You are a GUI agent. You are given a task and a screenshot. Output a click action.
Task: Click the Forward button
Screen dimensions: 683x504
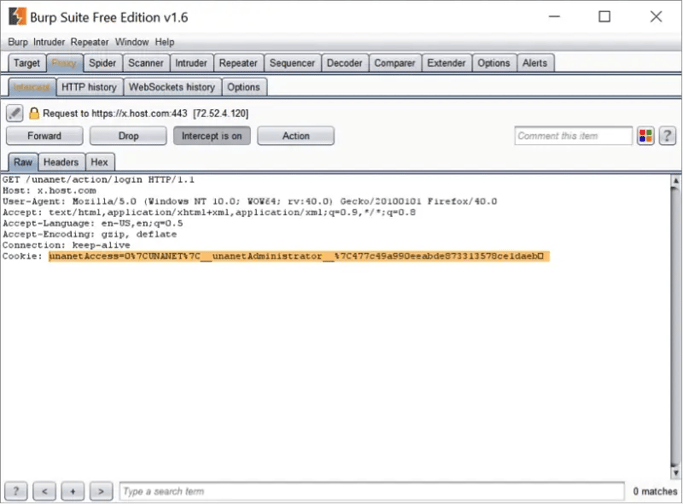pyautogui.click(x=44, y=136)
